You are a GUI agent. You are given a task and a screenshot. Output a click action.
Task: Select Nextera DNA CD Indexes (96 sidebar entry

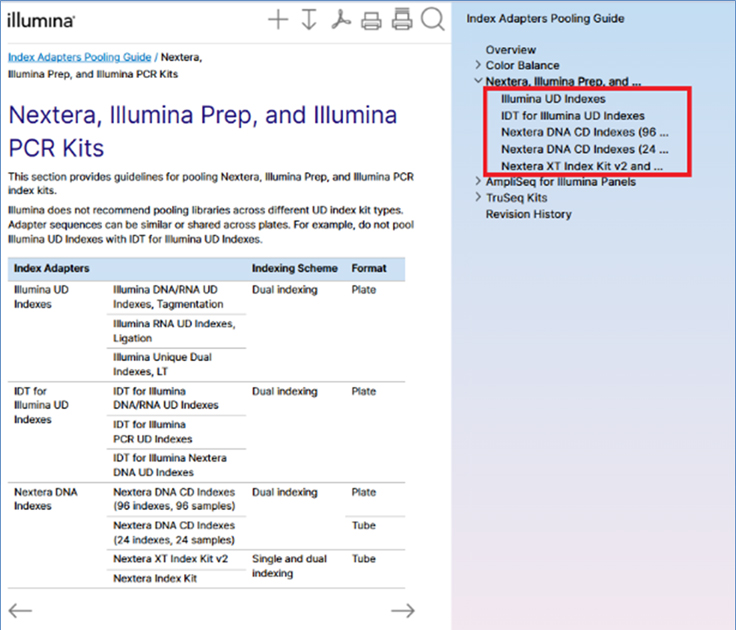[x=584, y=132]
